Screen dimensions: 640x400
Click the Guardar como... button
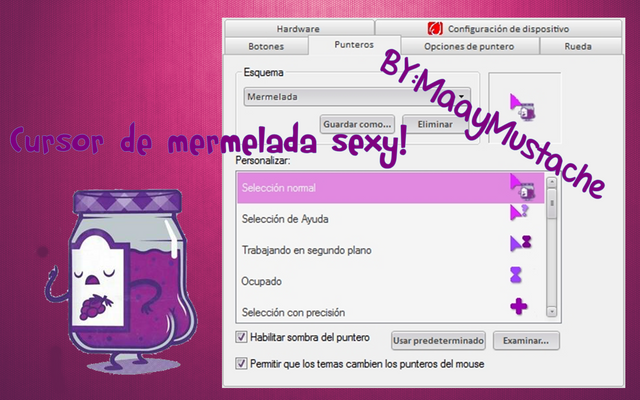[x=357, y=124]
